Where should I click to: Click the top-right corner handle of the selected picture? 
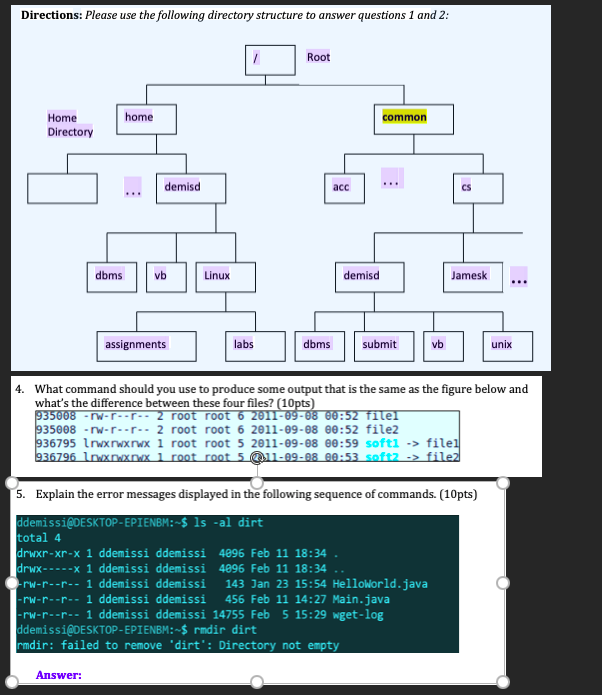503,483
